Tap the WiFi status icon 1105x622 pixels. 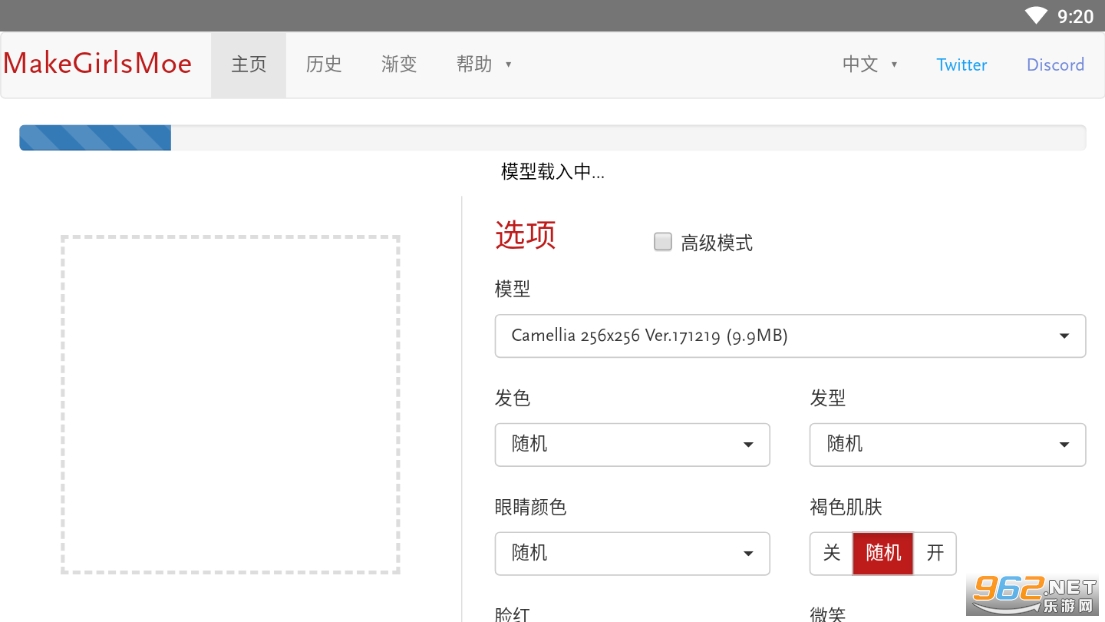(x=1035, y=16)
